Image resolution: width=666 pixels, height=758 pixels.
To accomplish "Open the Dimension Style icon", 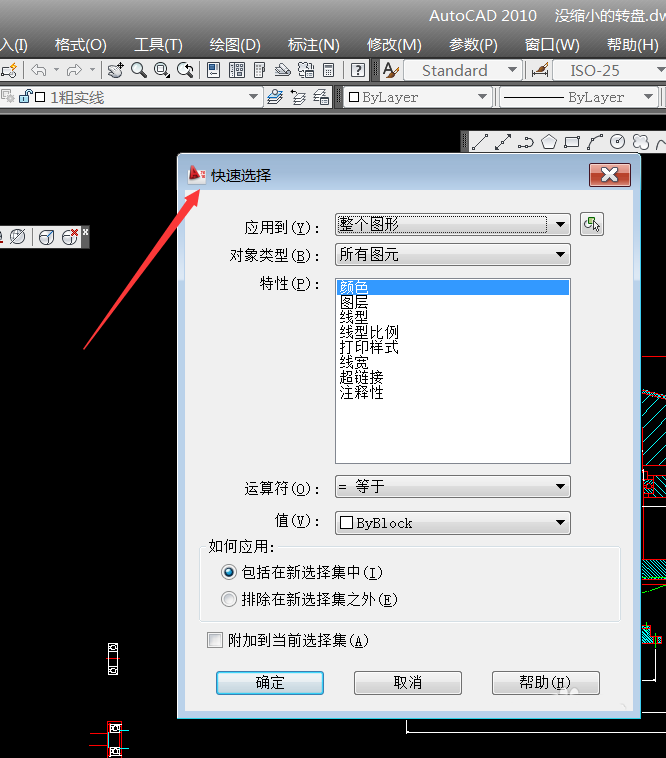I will [x=540, y=71].
